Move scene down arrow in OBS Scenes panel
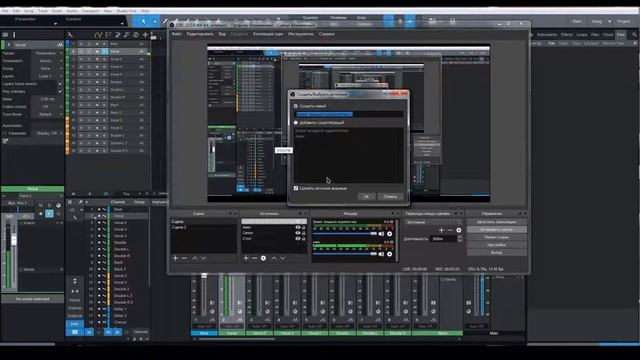The width and height of the screenshot is (640, 360). point(203,258)
